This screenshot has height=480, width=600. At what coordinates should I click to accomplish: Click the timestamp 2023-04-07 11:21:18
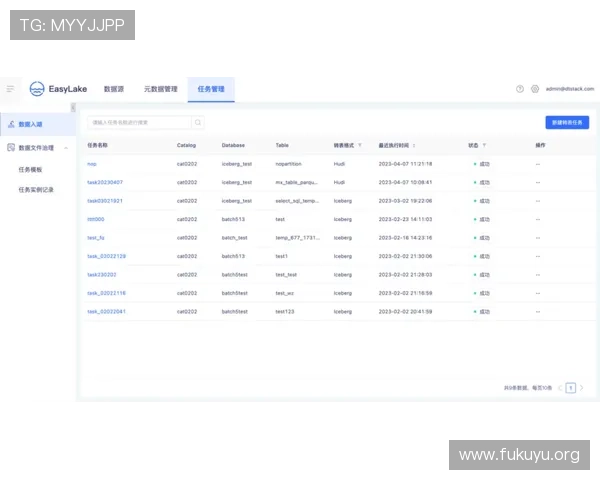[x=405, y=164]
